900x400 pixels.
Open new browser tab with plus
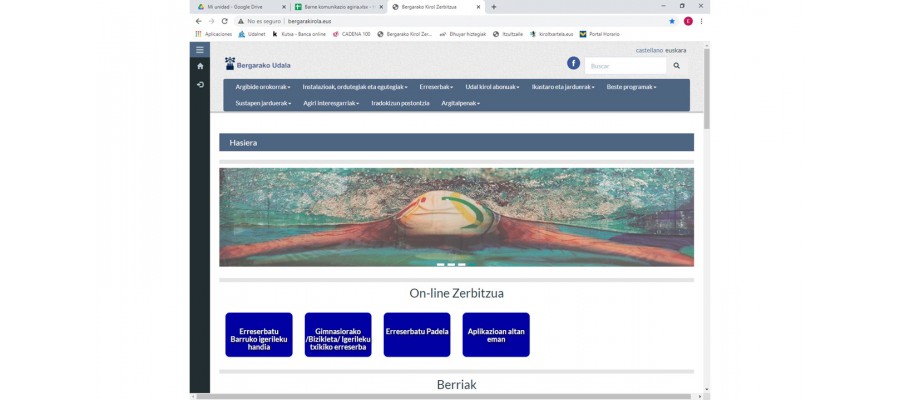(x=494, y=7)
